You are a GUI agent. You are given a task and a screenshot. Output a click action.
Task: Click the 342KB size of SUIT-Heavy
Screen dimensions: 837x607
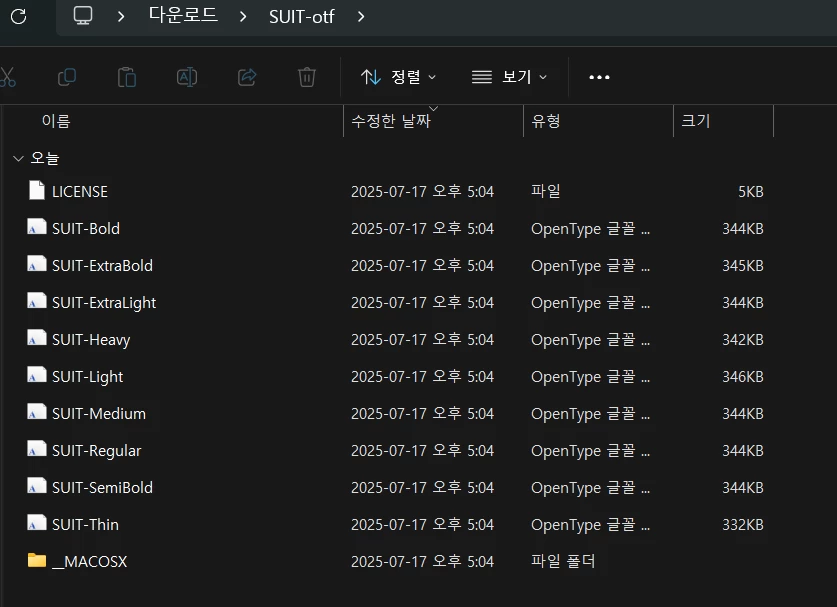pyautogui.click(x=743, y=340)
